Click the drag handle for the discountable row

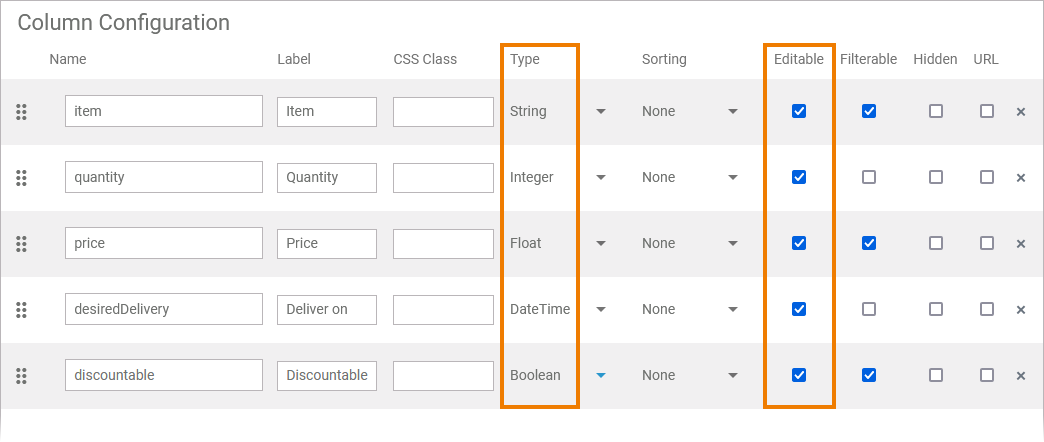(21, 376)
